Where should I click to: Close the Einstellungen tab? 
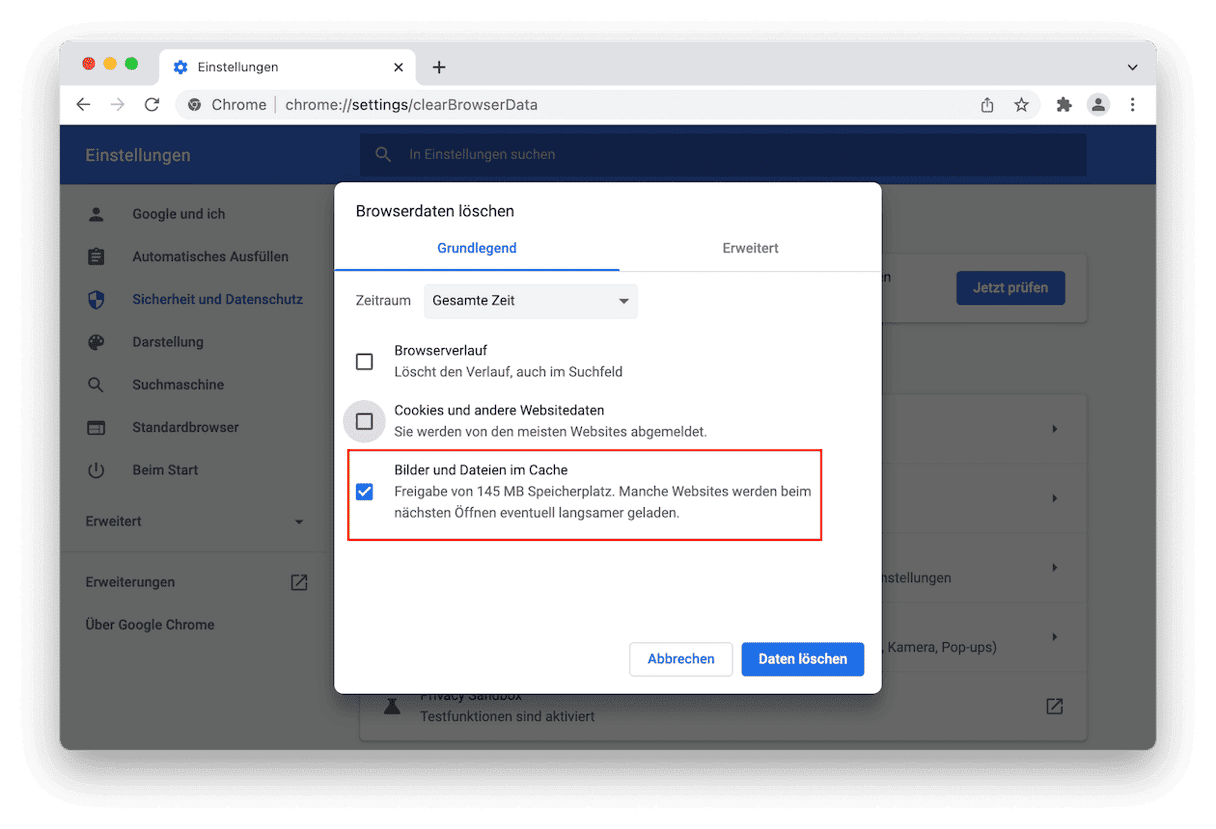(398, 67)
